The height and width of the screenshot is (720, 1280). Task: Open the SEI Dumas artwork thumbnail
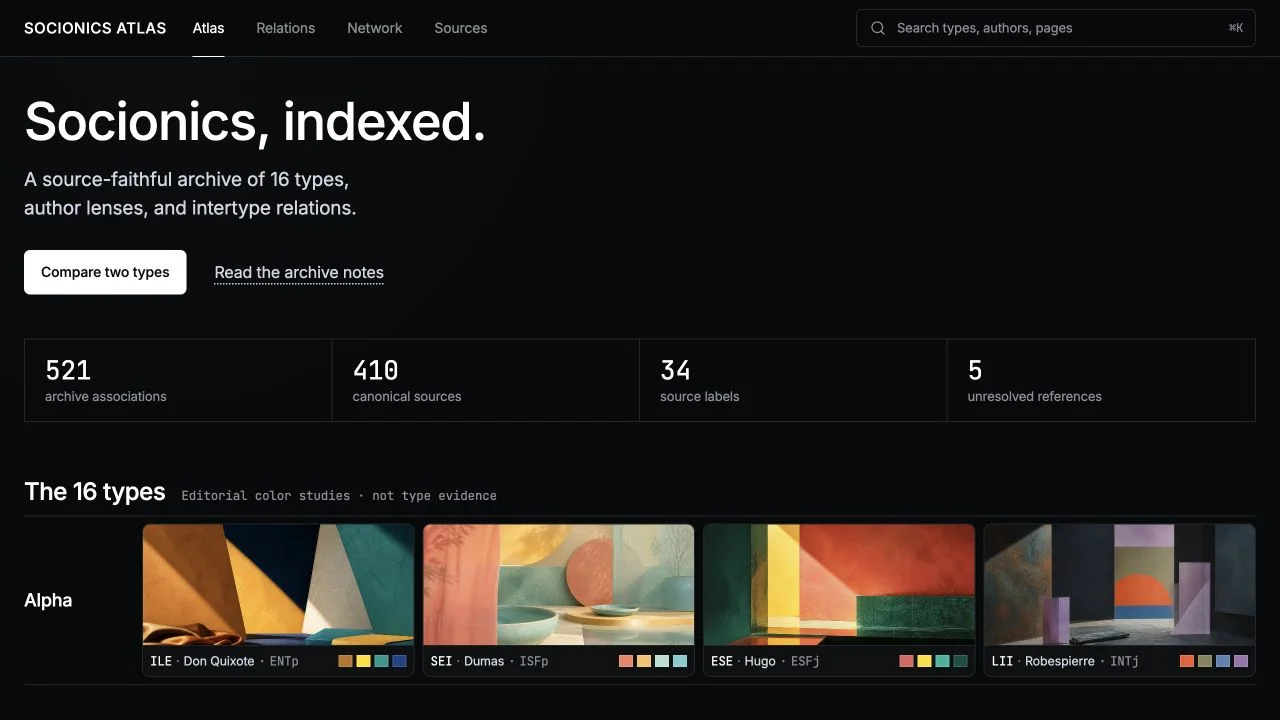(558, 585)
